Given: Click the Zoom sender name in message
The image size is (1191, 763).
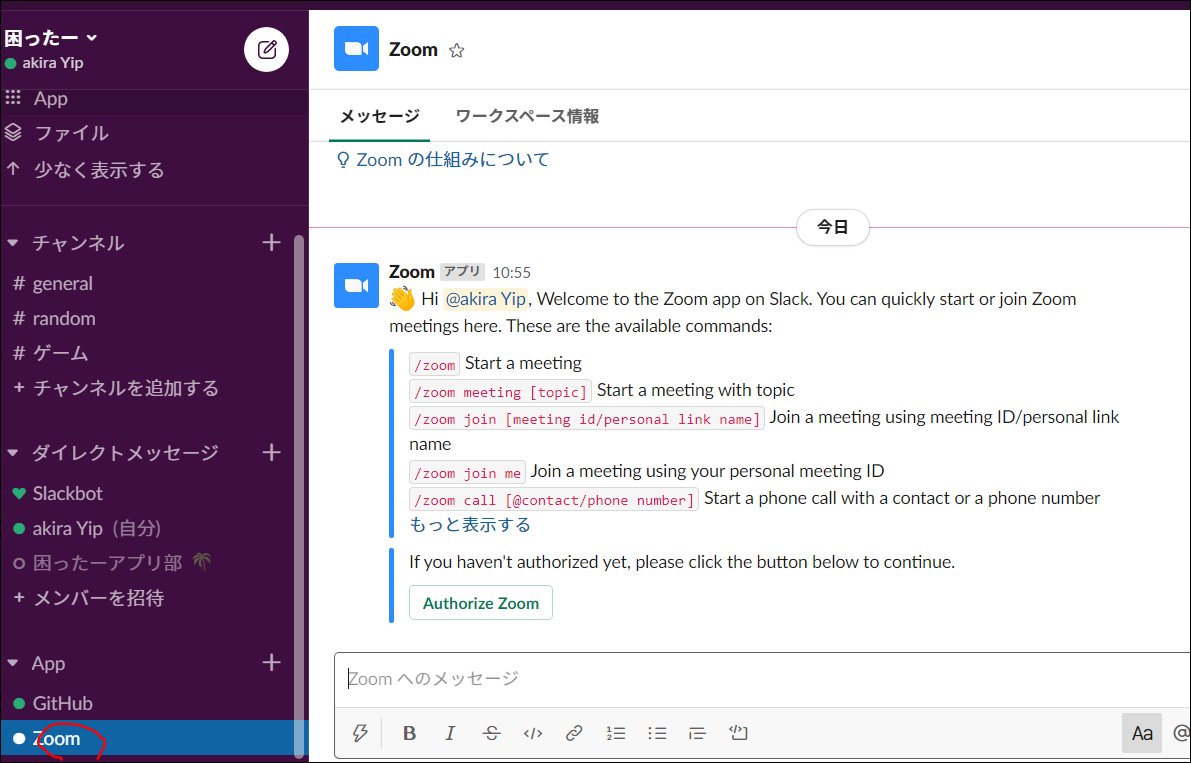Looking at the screenshot, I should [412, 272].
